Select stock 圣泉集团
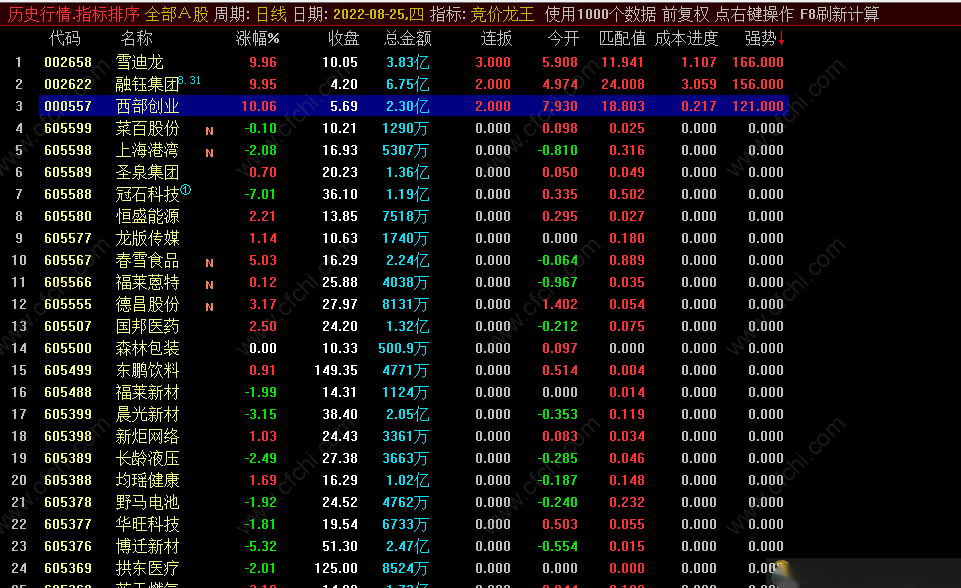Image resolution: width=961 pixels, height=588 pixels. [x=147, y=172]
